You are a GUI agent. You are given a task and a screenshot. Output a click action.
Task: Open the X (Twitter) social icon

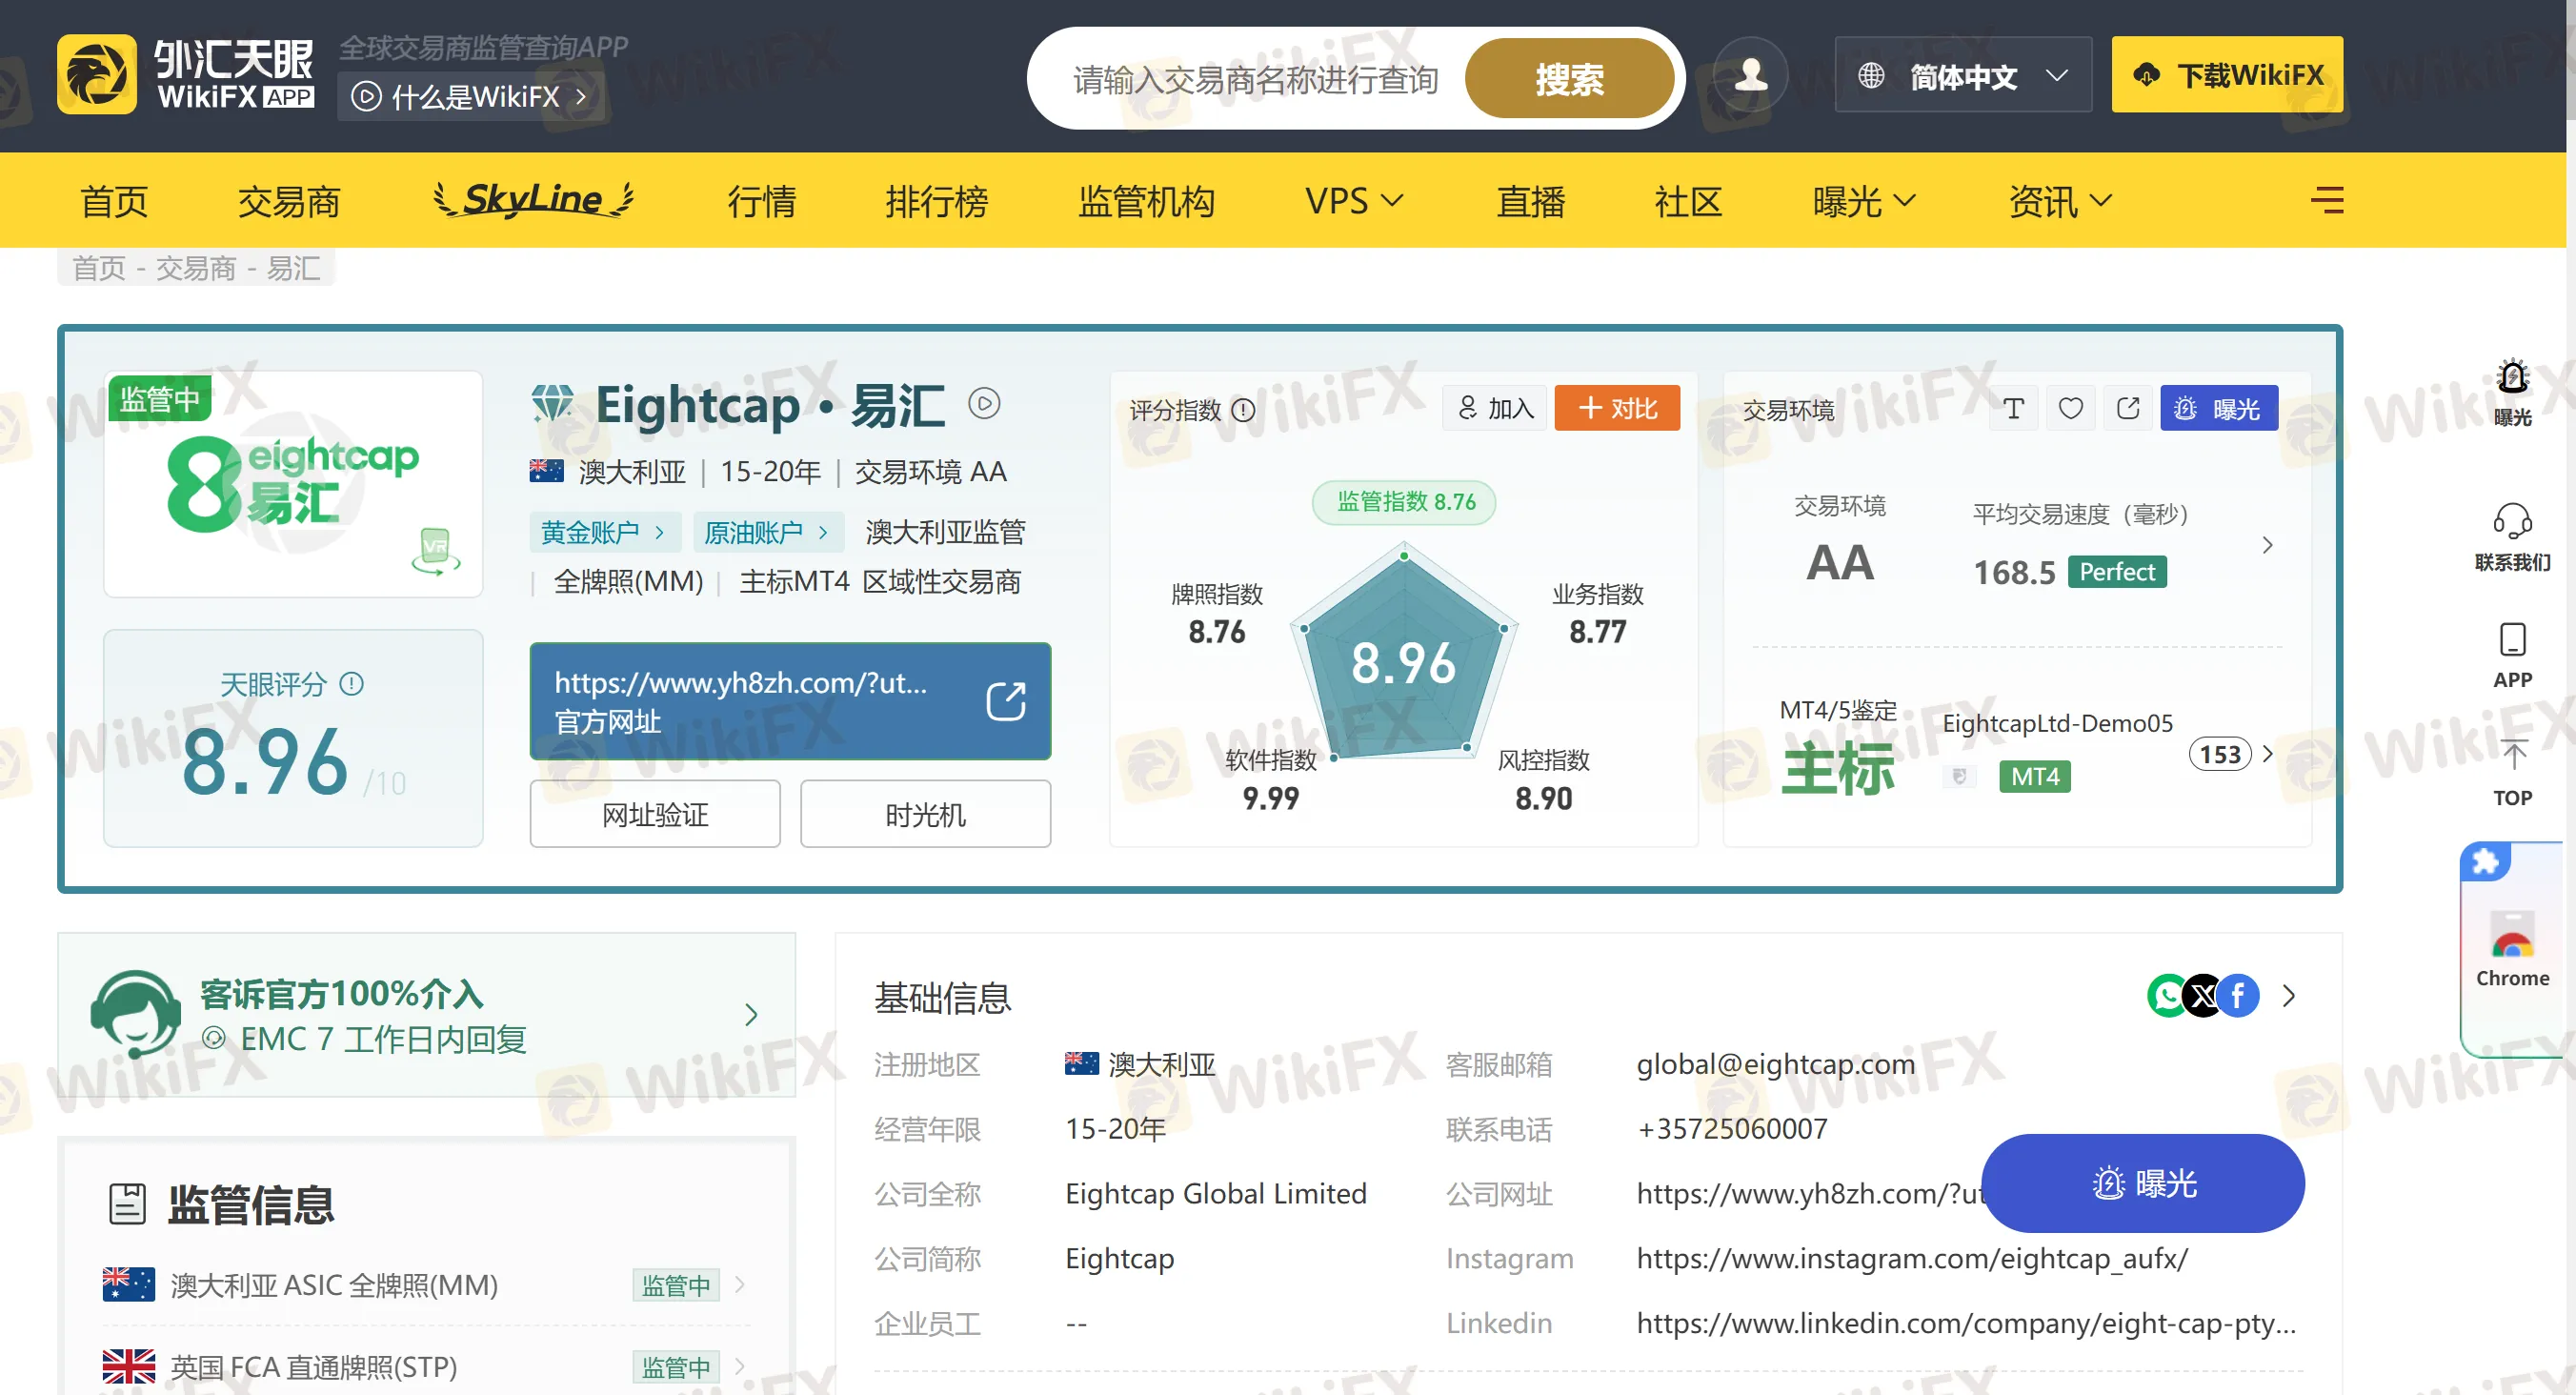click(2203, 996)
